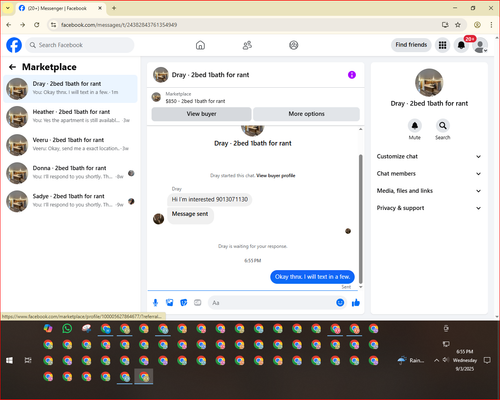
Task: Click the 'Hi I'm interested 9013071130' message
Action: point(210,199)
